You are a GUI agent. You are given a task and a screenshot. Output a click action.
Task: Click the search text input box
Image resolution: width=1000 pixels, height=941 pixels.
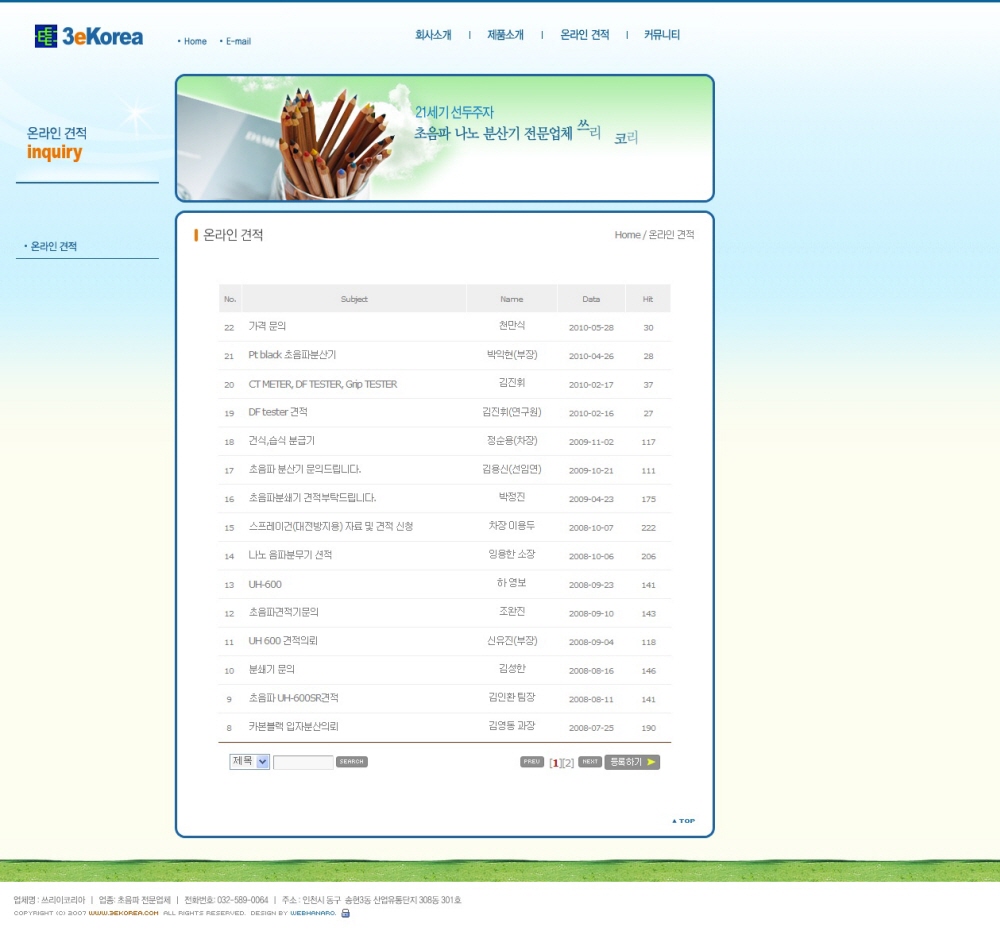(x=303, y=763)
